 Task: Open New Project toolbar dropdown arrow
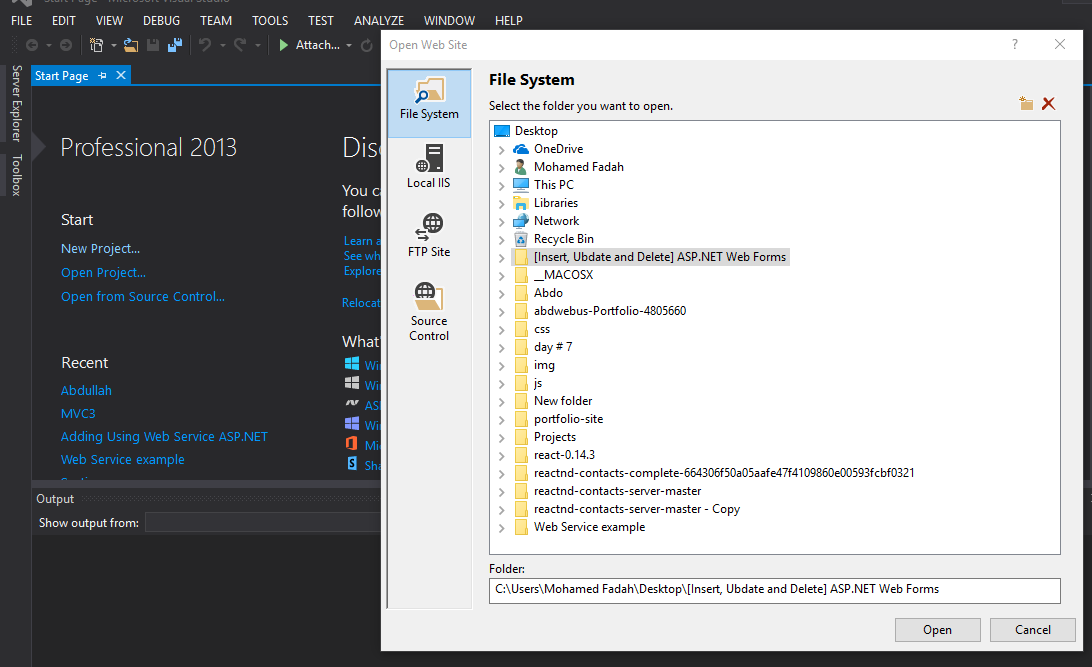pos(114,45)
